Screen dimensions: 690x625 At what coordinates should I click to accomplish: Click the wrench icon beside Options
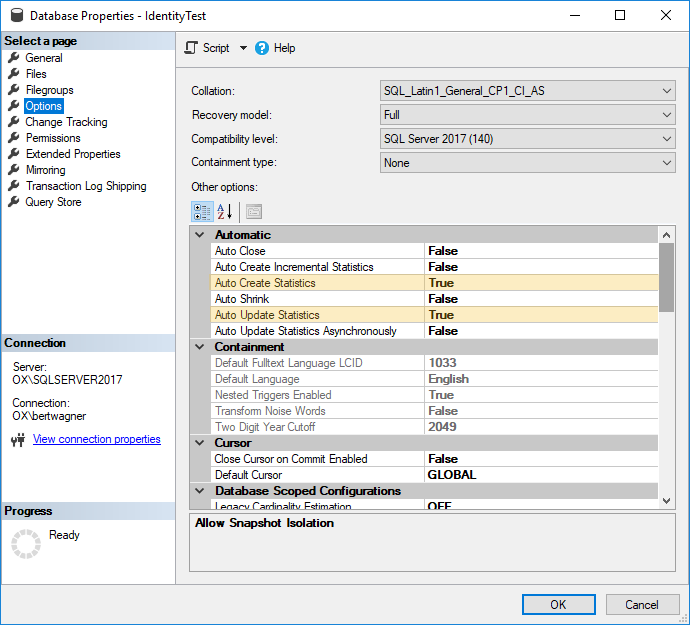click(x=14, y=106)
